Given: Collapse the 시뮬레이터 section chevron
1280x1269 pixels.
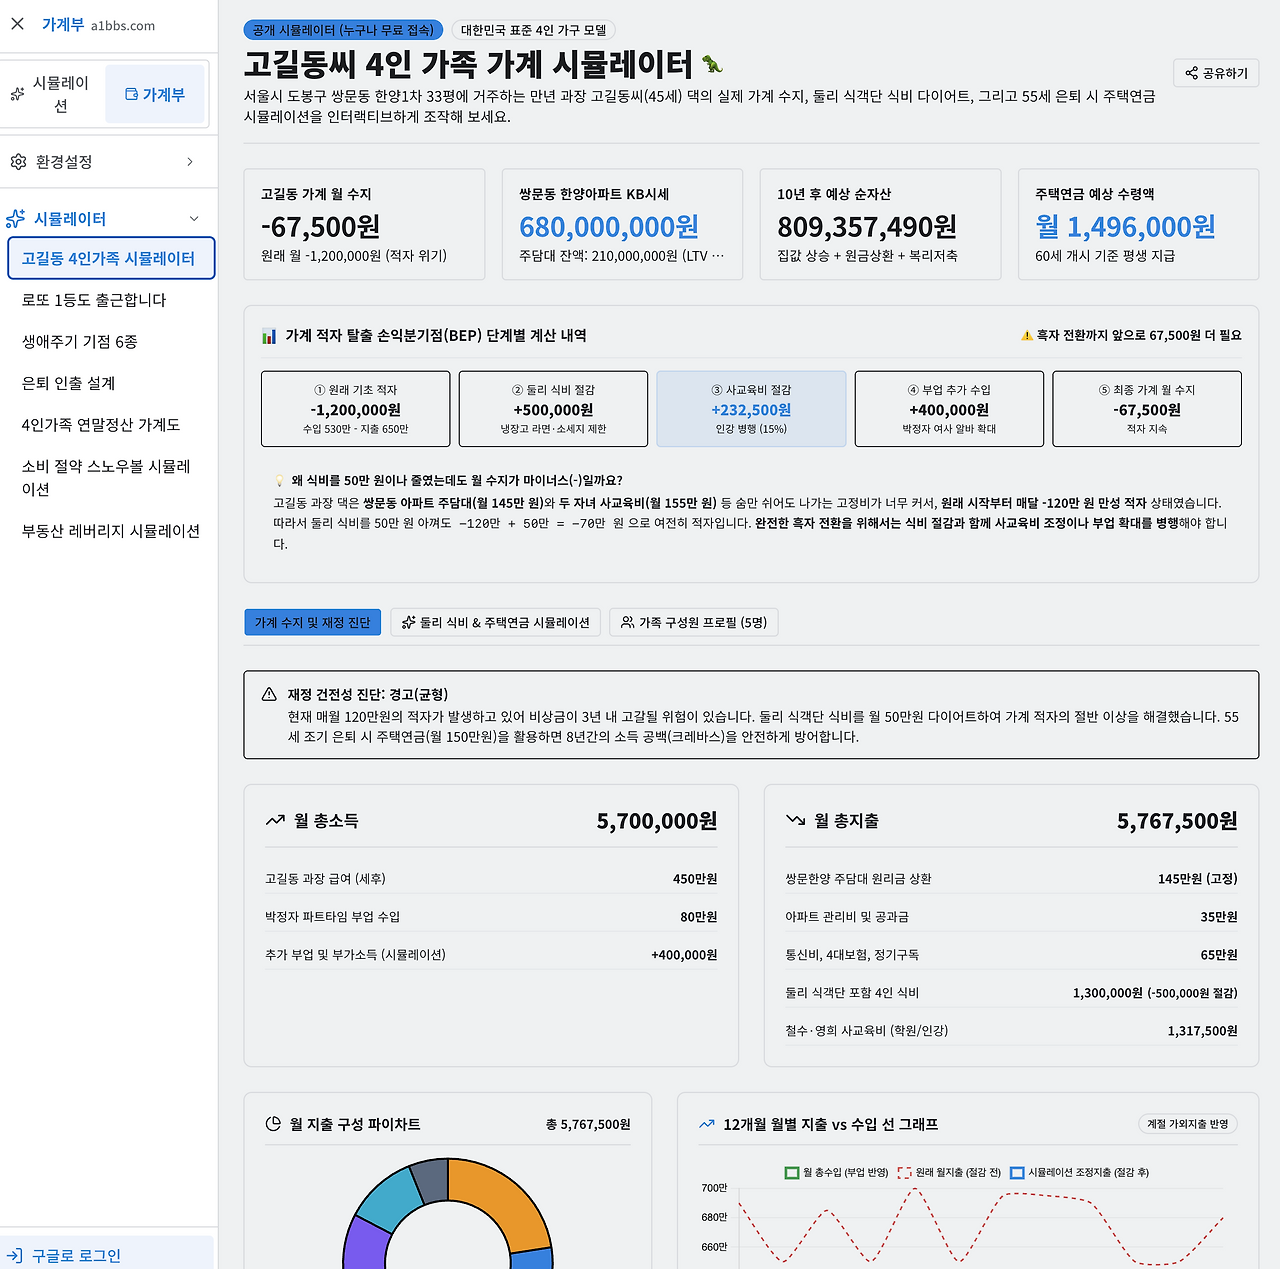Looking at the screenshot, I should 194,219.
